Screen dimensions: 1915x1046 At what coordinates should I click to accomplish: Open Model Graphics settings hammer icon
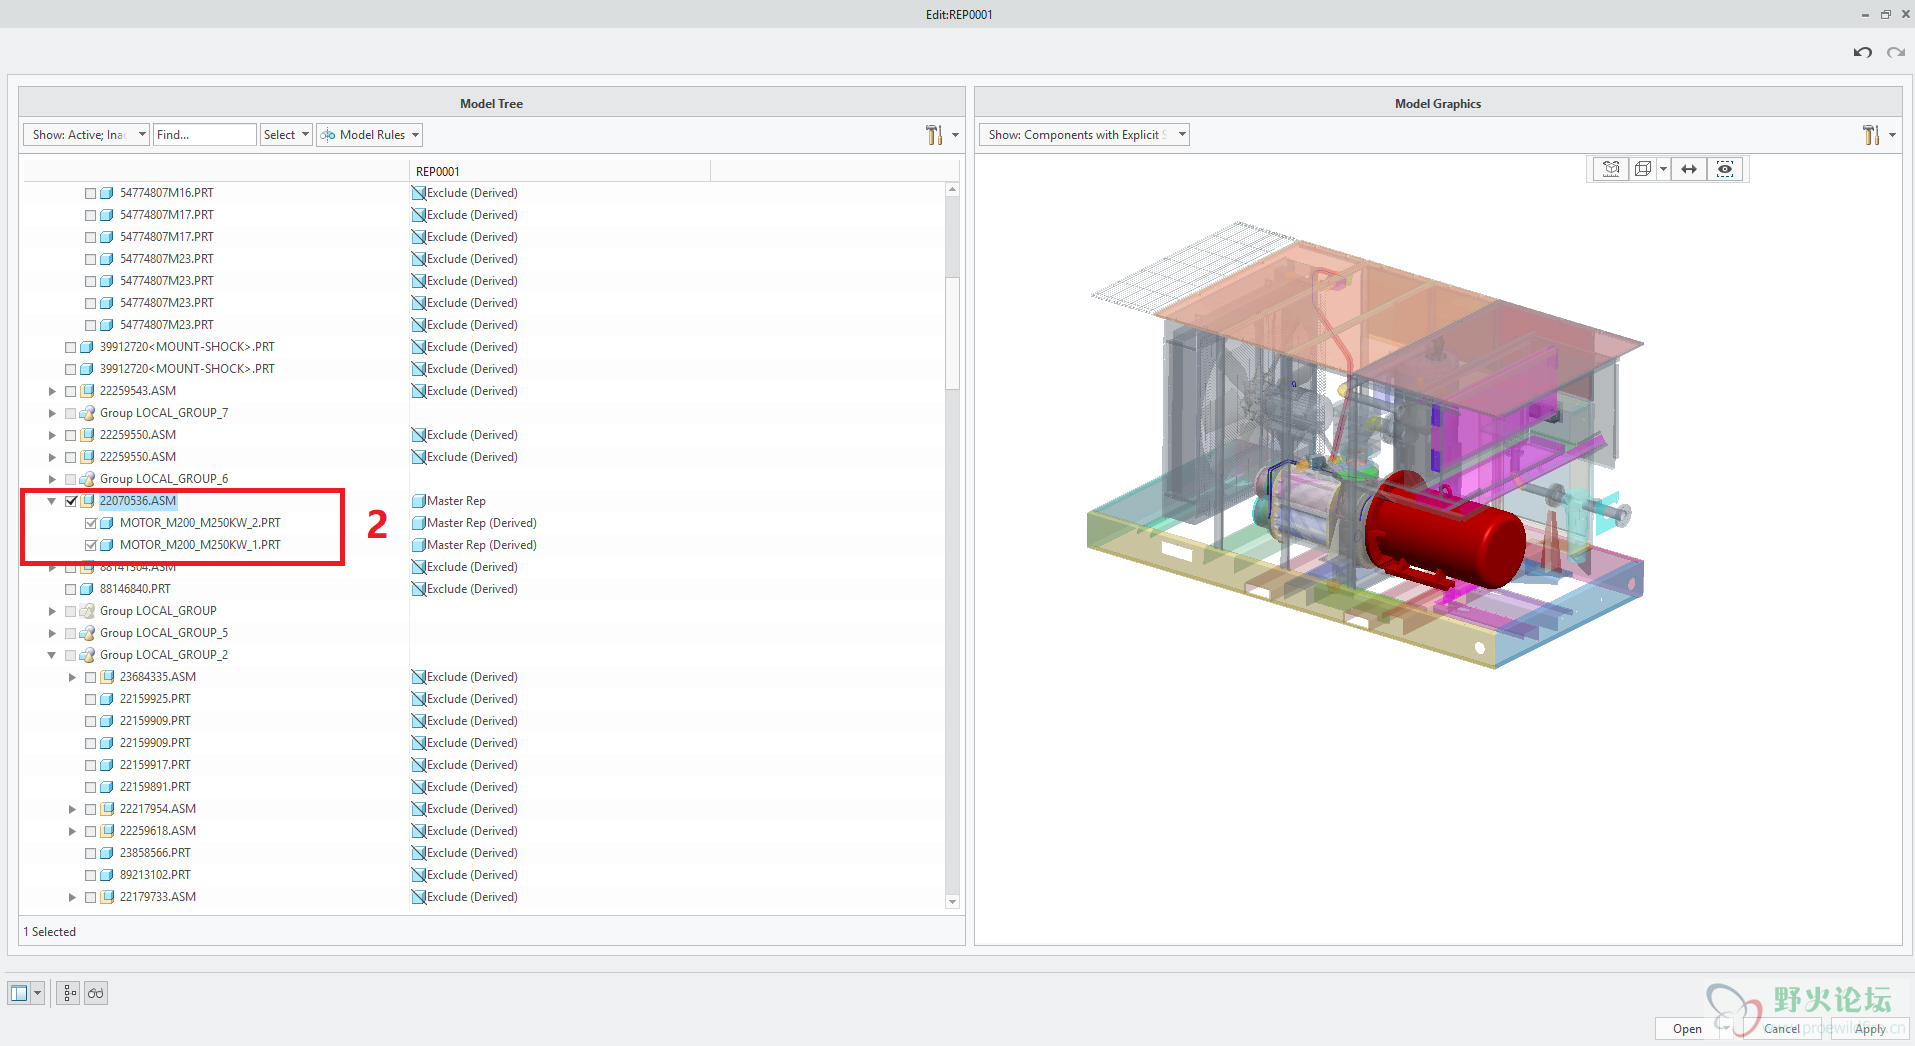pos(1871,135)
